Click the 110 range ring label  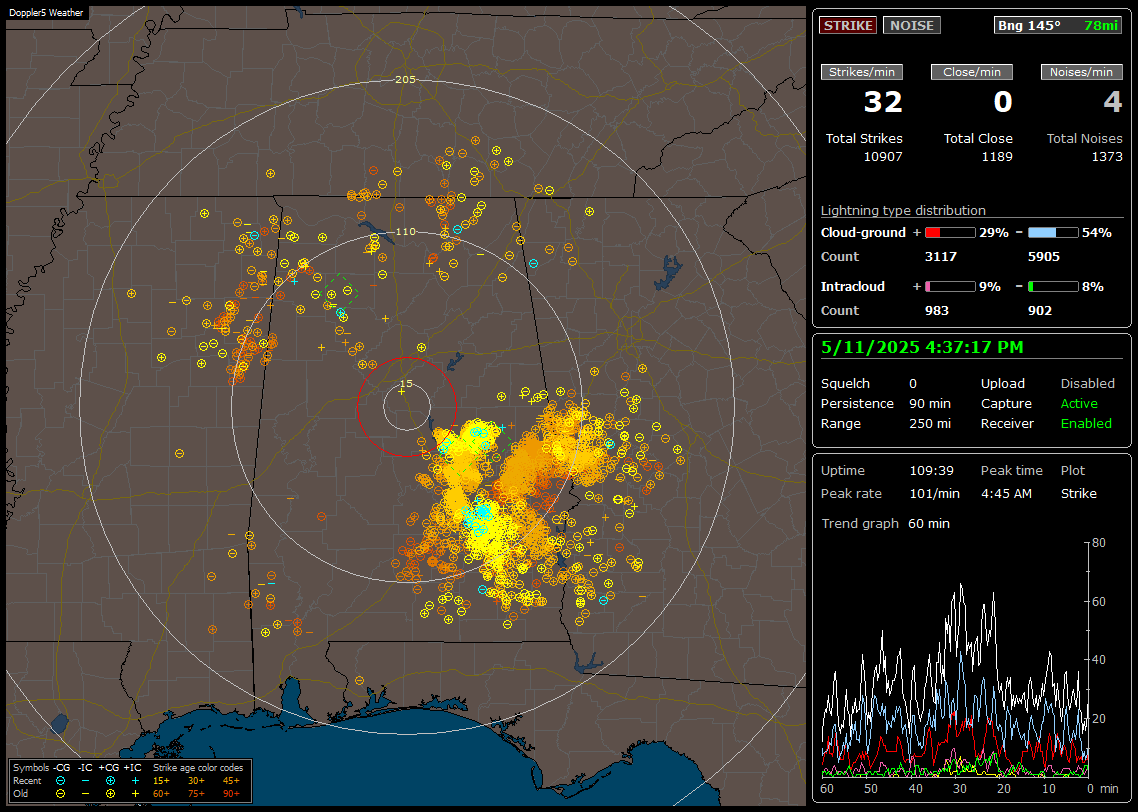pyautogui.click(x=405, y=232)
